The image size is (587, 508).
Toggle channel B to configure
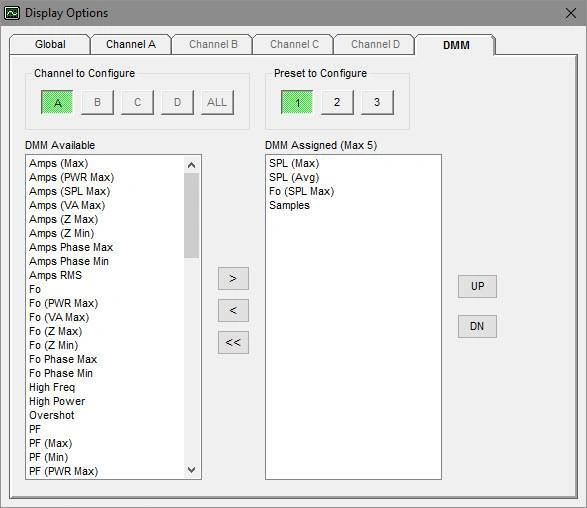point(97,102)
